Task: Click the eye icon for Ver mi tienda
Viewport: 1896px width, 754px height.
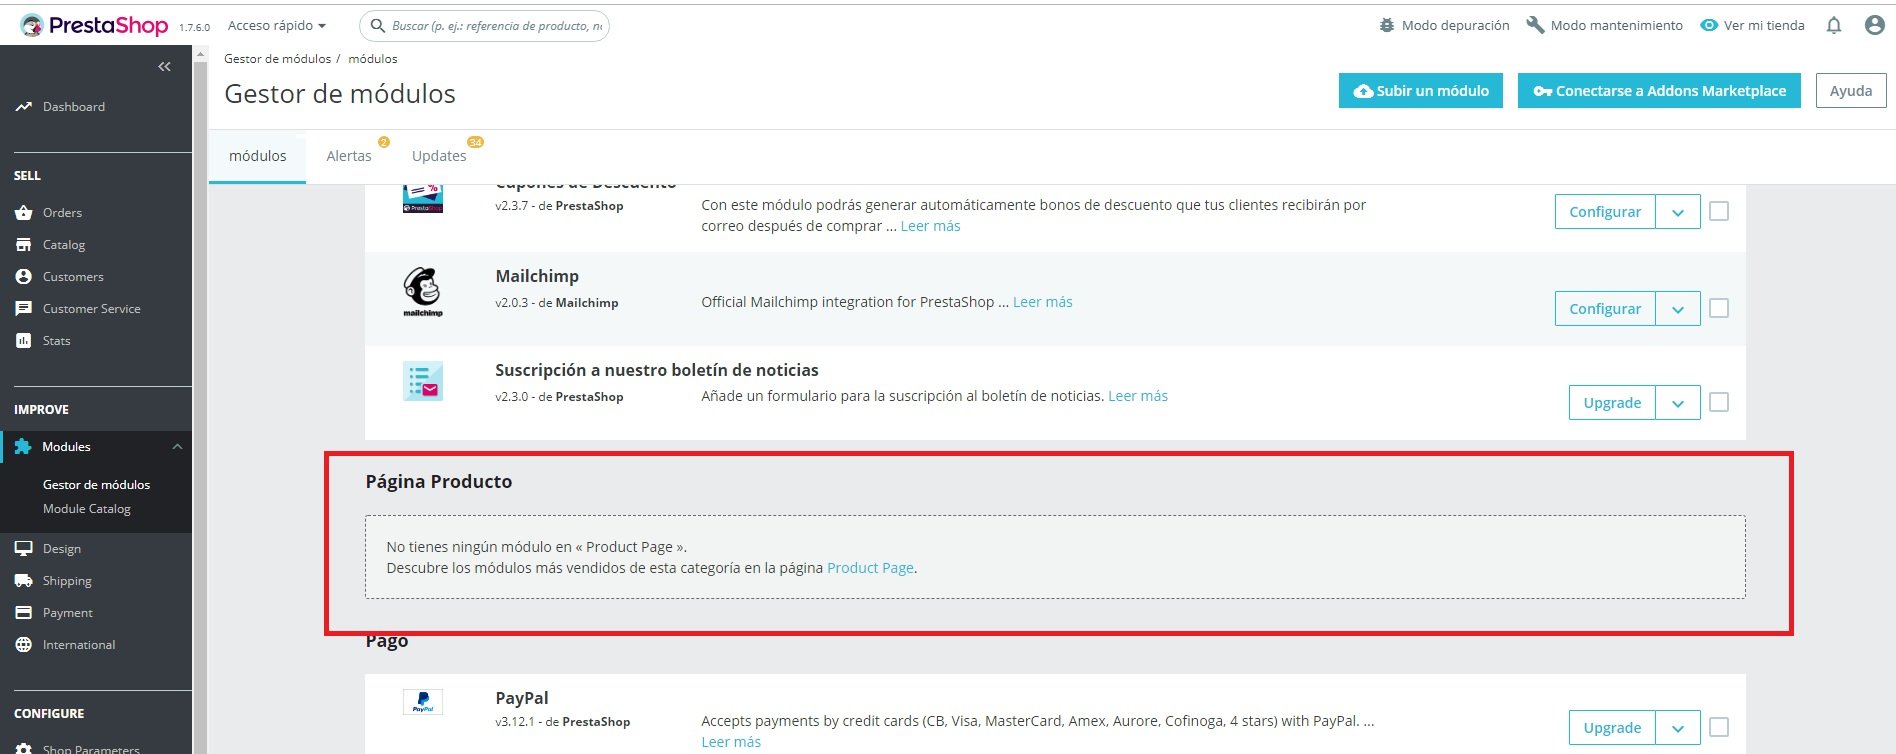Action: tap(1709, 25)
